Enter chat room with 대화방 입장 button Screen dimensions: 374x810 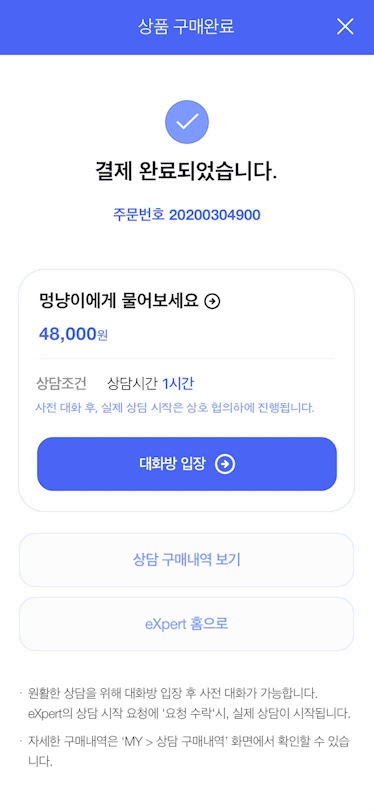pos(187,464)
